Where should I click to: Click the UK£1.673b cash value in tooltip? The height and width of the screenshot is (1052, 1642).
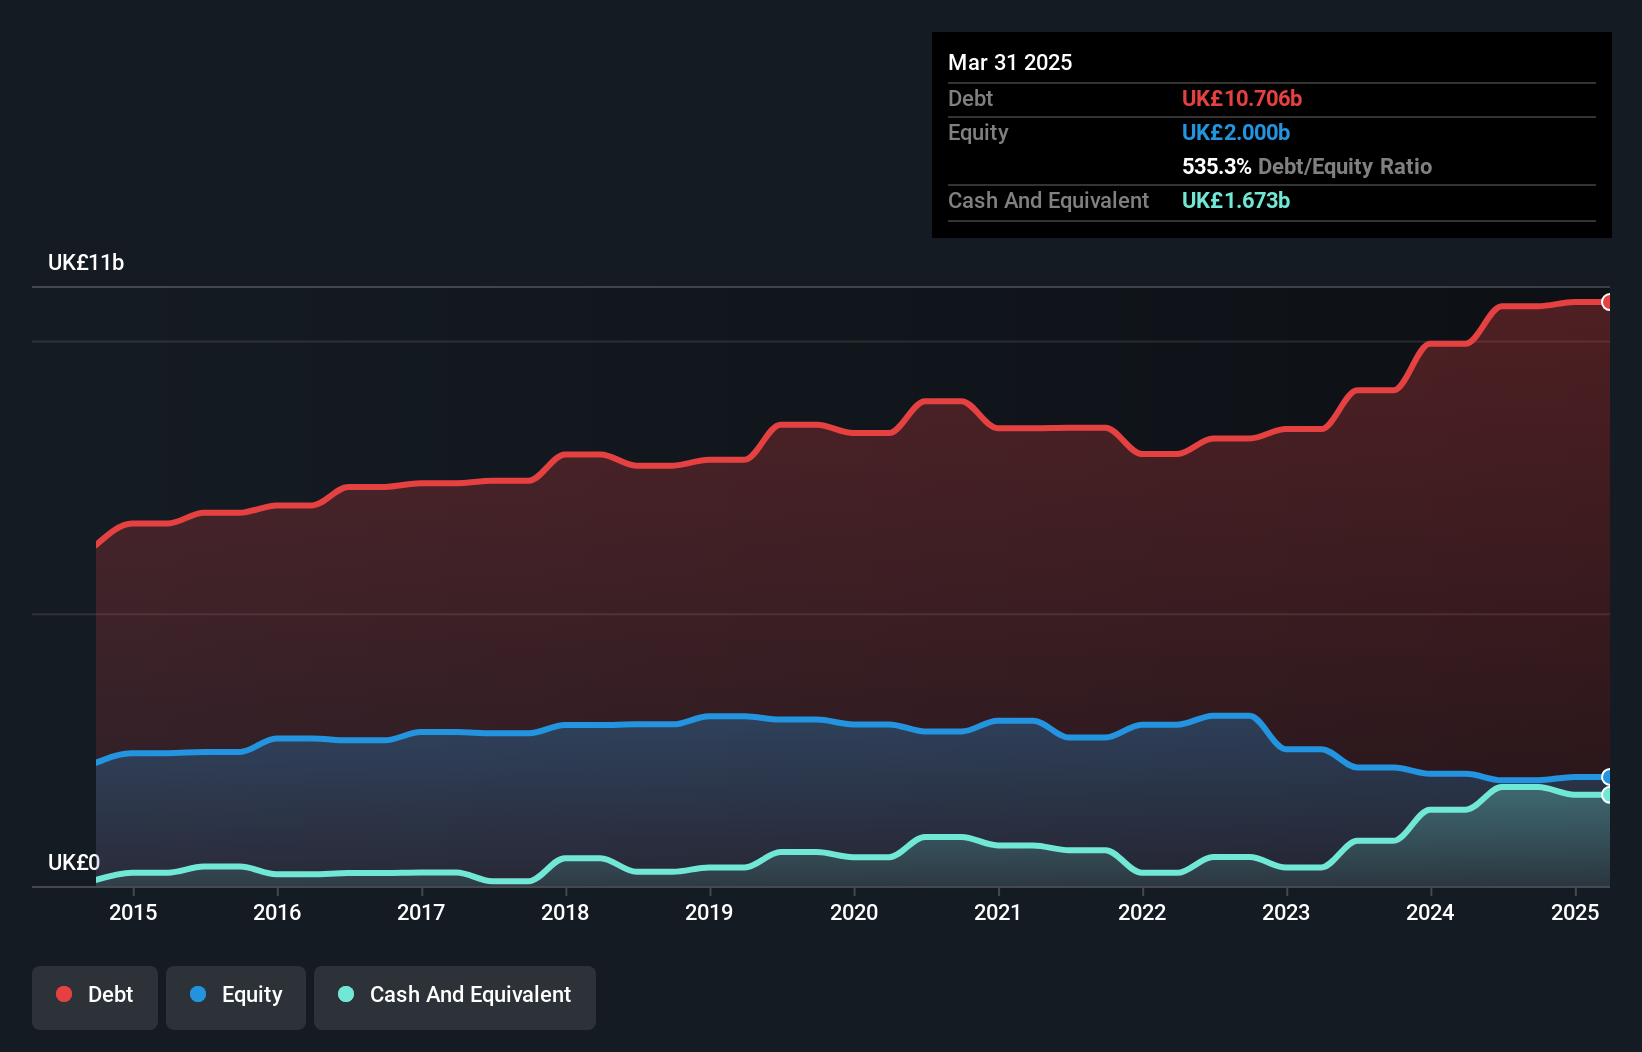[1236, 200]
